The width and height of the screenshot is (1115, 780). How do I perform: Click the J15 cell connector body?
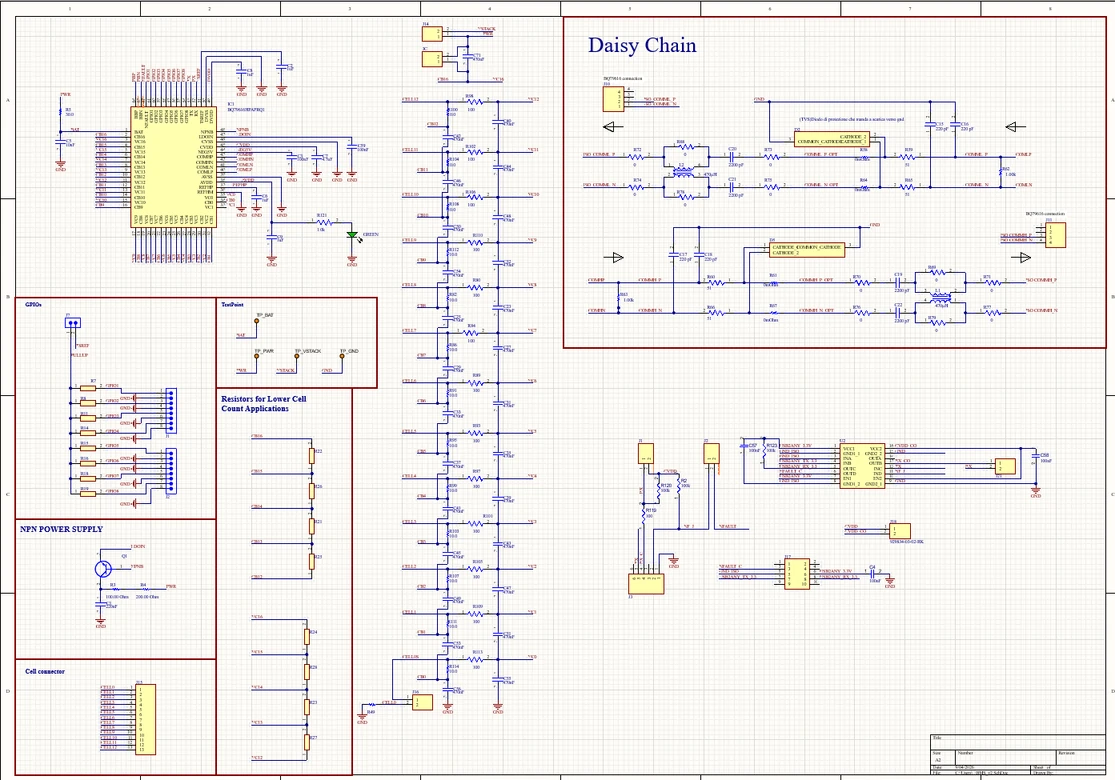145,719
